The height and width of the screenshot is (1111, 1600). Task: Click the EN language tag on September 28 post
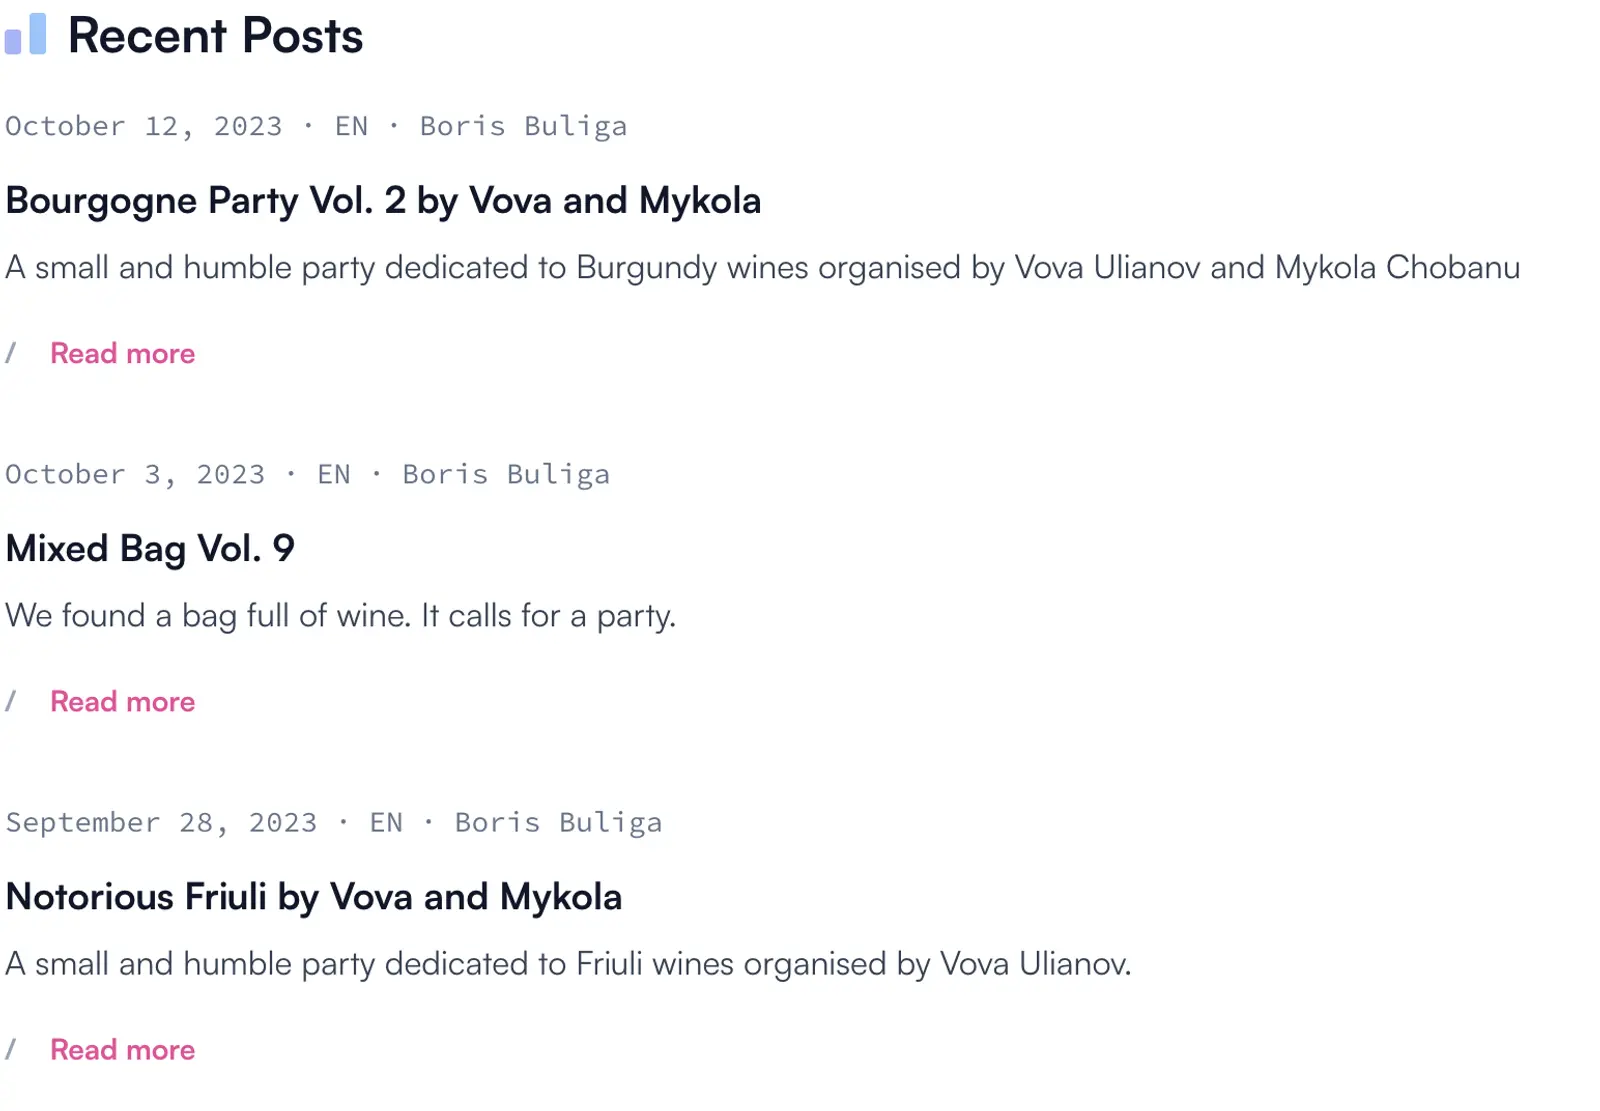[386, 823]
